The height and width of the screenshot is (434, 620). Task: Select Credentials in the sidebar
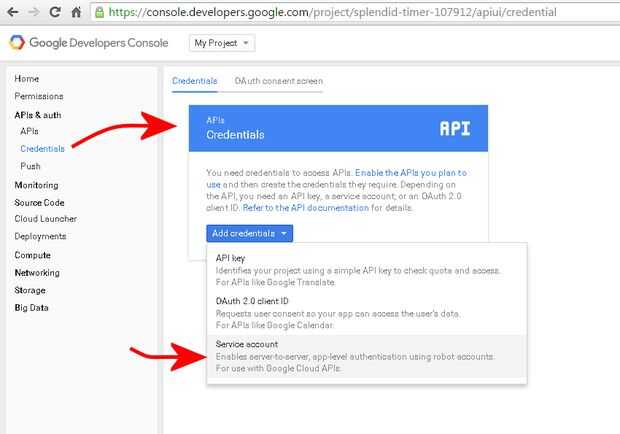point(42,149)
